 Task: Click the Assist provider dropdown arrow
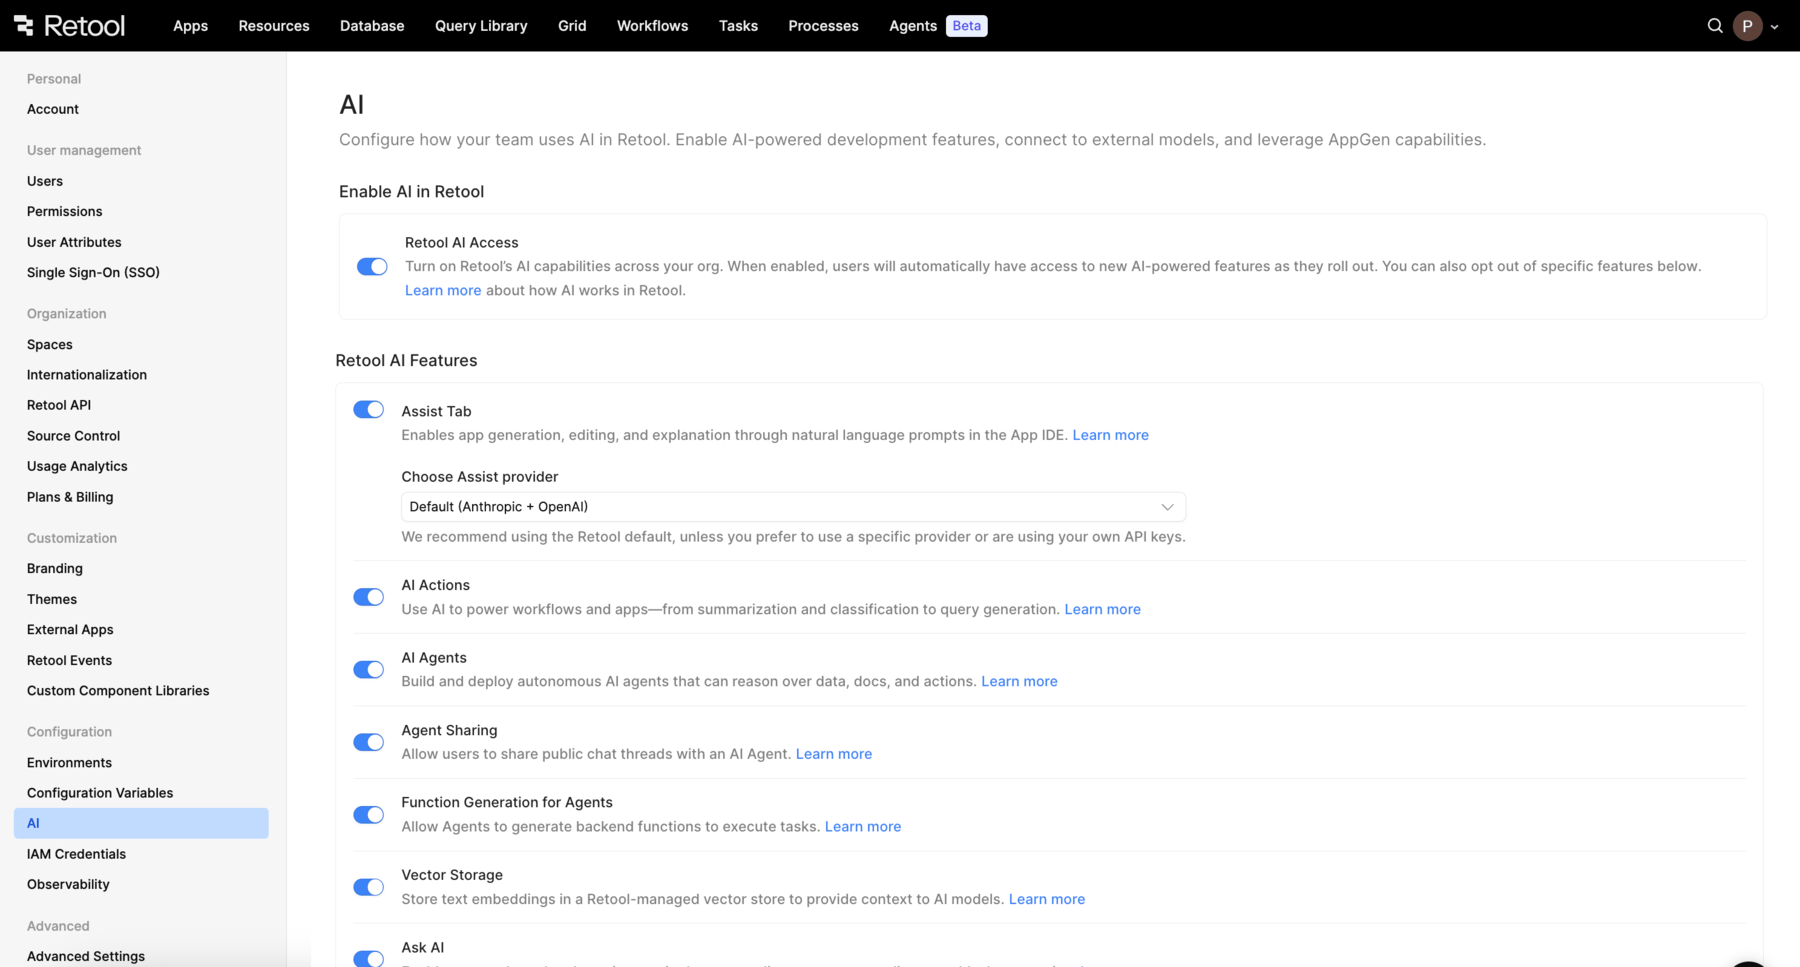click(x=1166, y=507)
